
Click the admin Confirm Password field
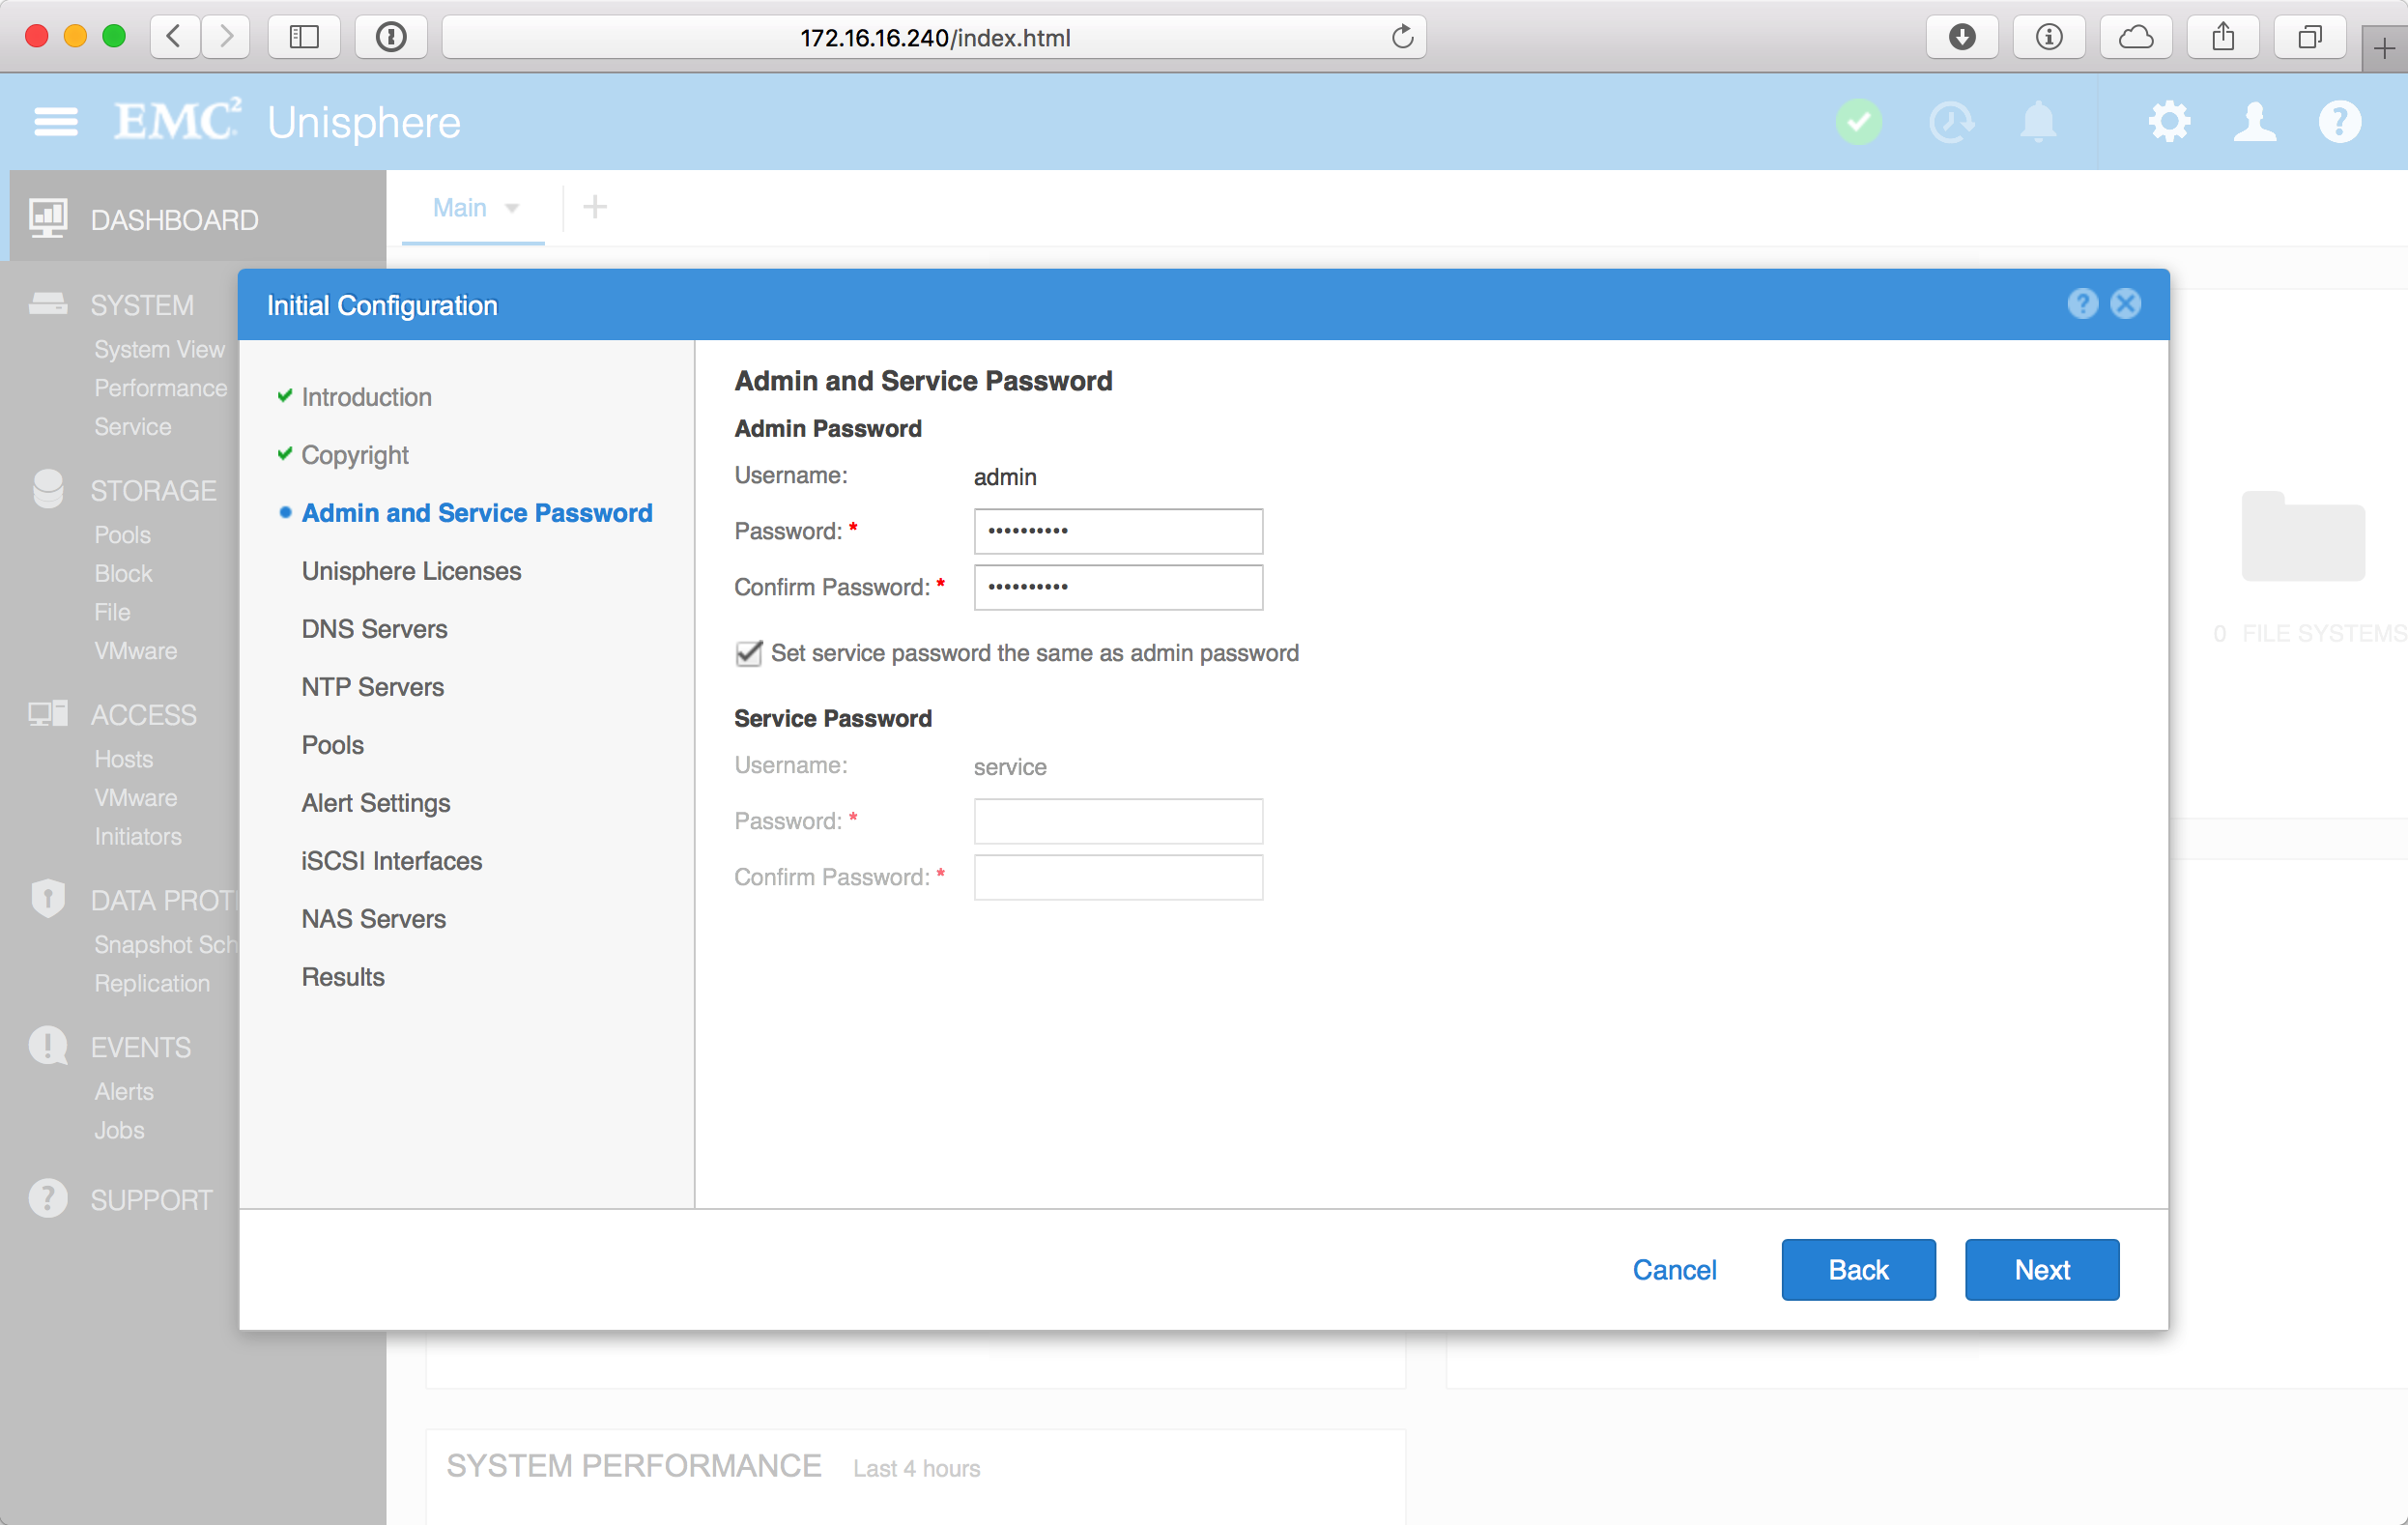pos(1118,587)
